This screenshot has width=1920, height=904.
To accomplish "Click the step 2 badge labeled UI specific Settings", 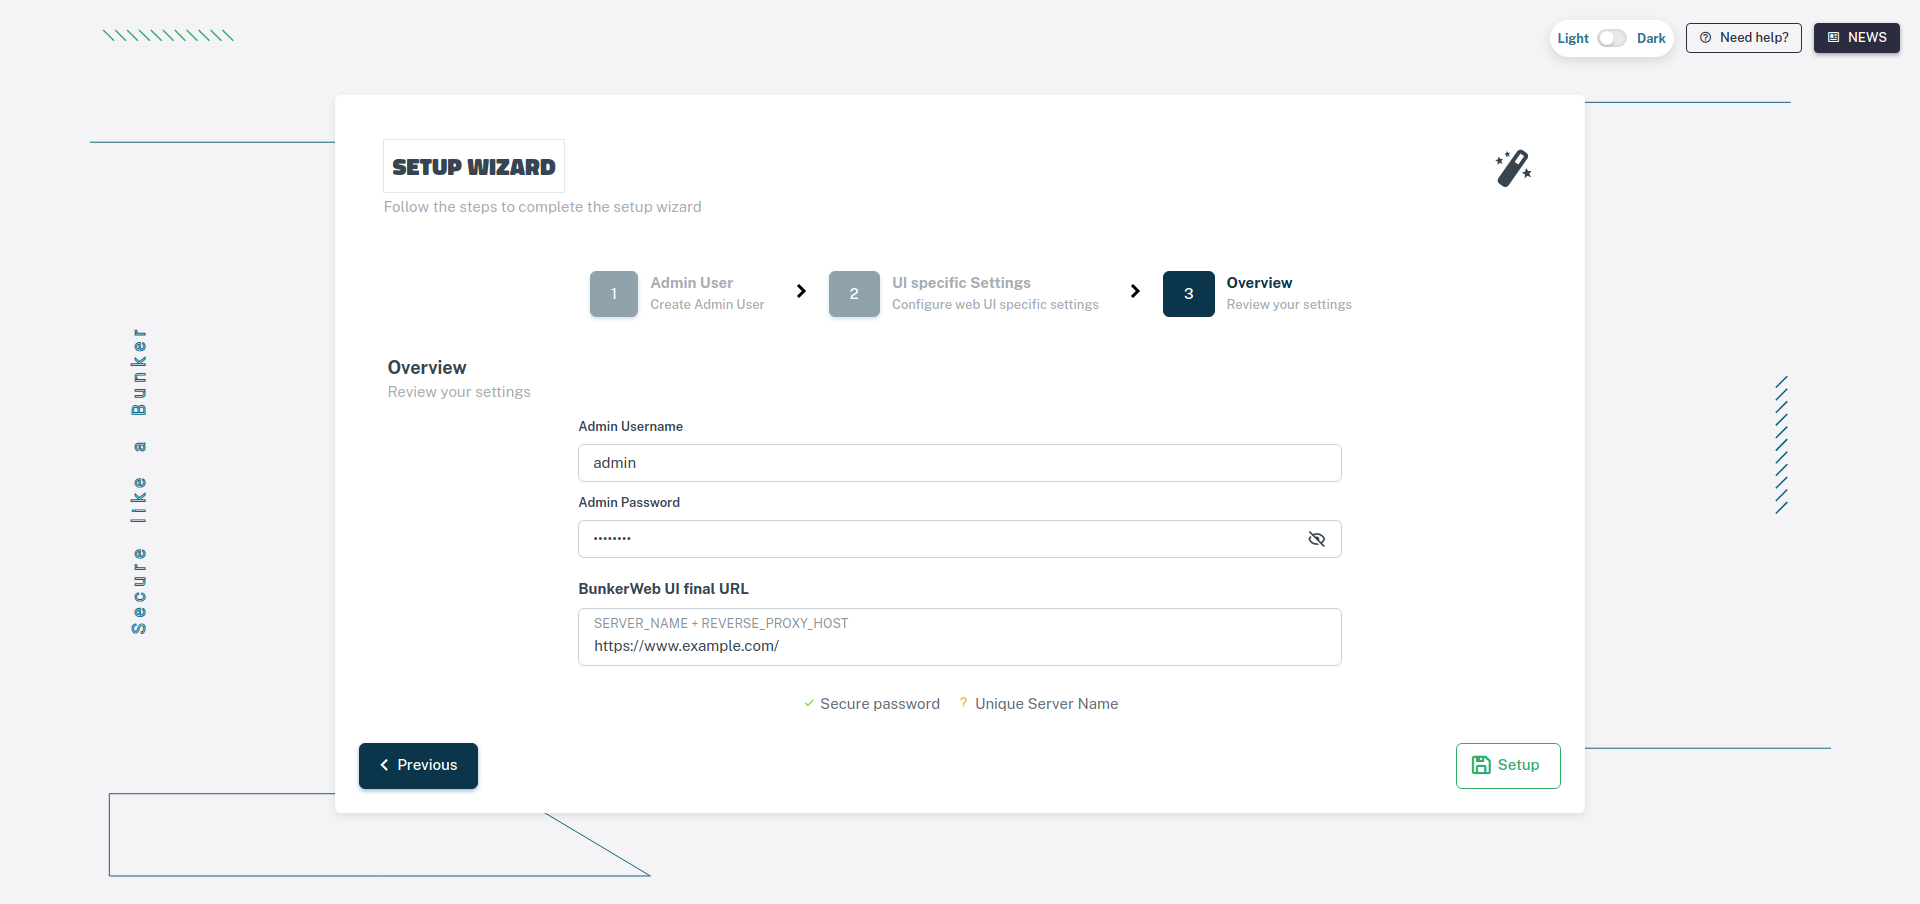I will pyautogui.click(x=853, y=293).
